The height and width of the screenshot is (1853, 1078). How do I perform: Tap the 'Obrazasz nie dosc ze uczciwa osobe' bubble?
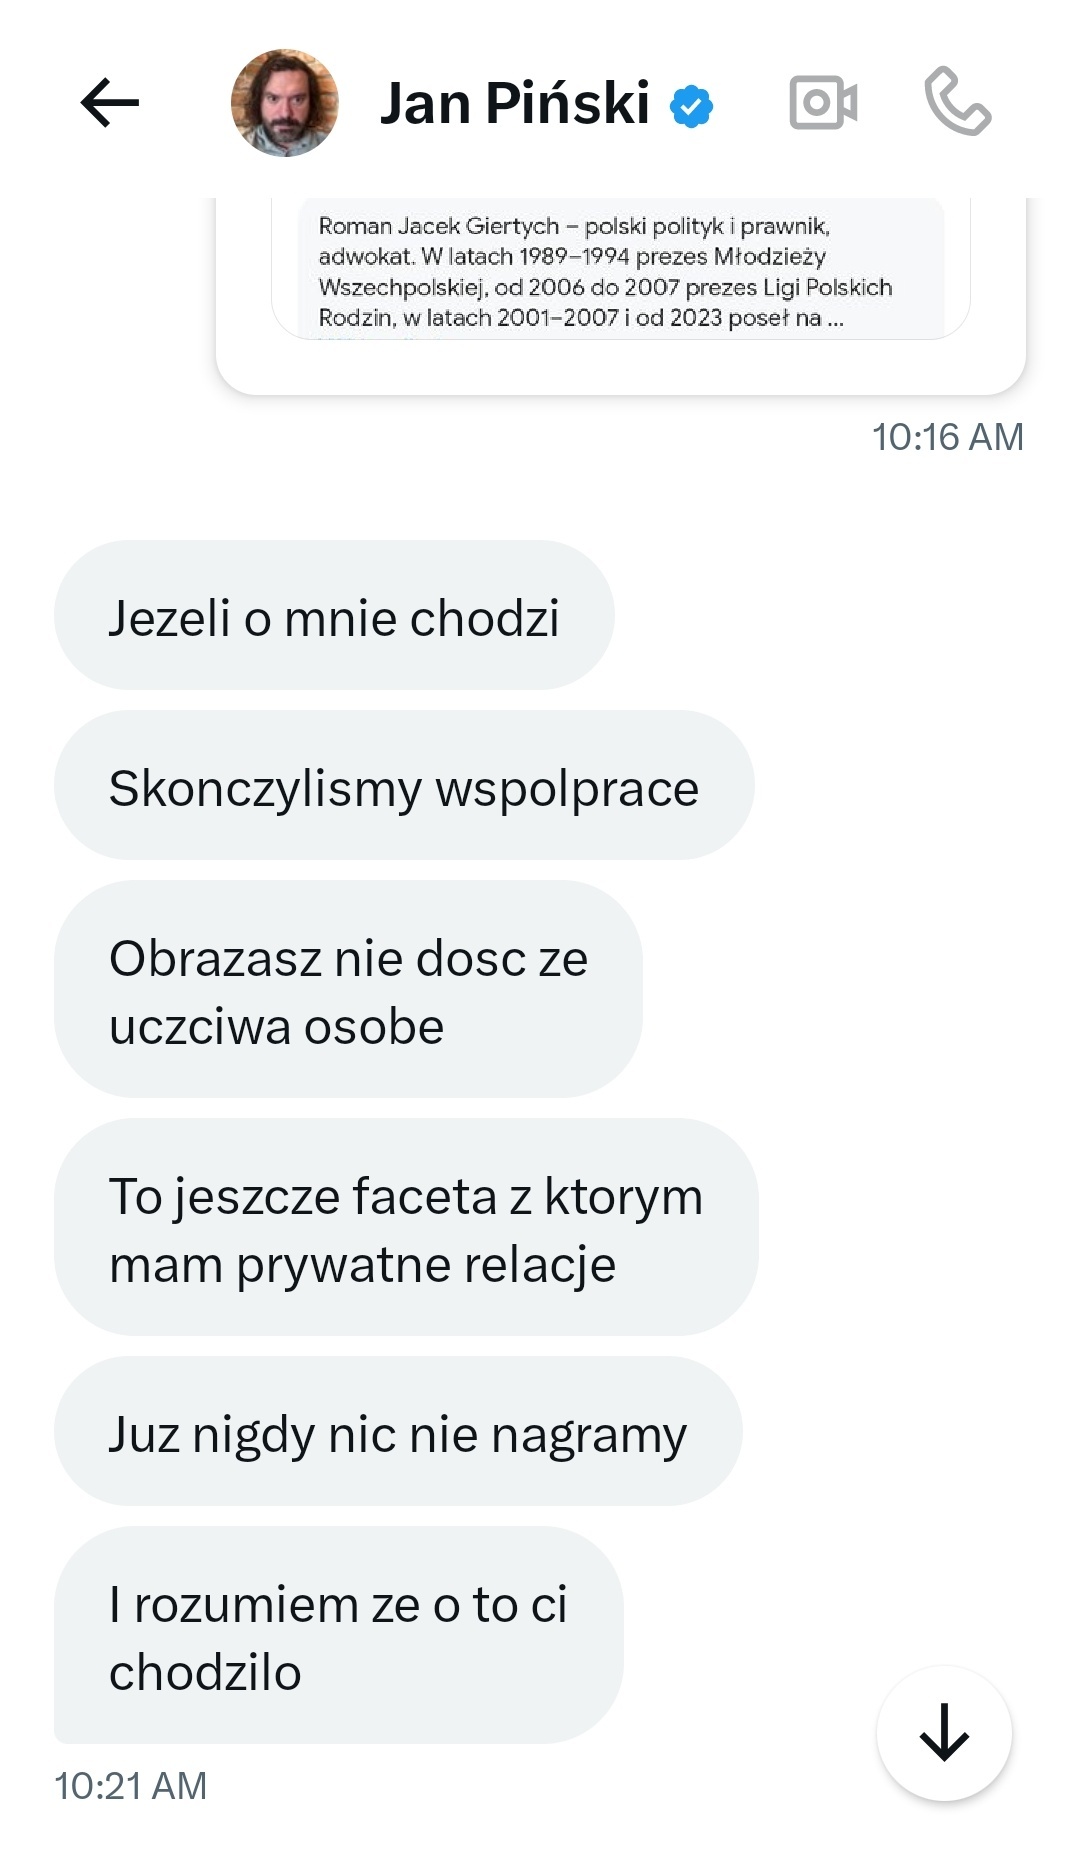coord(348,989)
